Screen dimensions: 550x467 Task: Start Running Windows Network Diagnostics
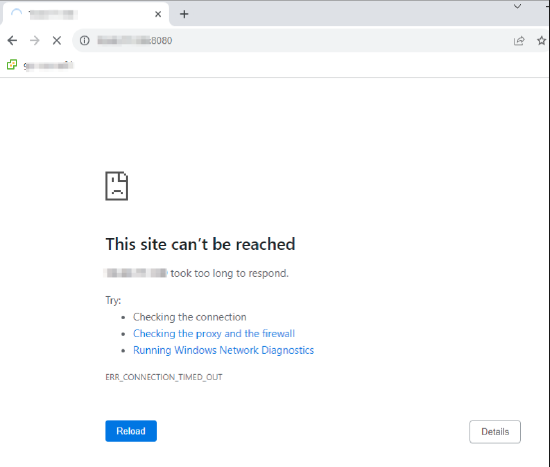click(223, 350)
